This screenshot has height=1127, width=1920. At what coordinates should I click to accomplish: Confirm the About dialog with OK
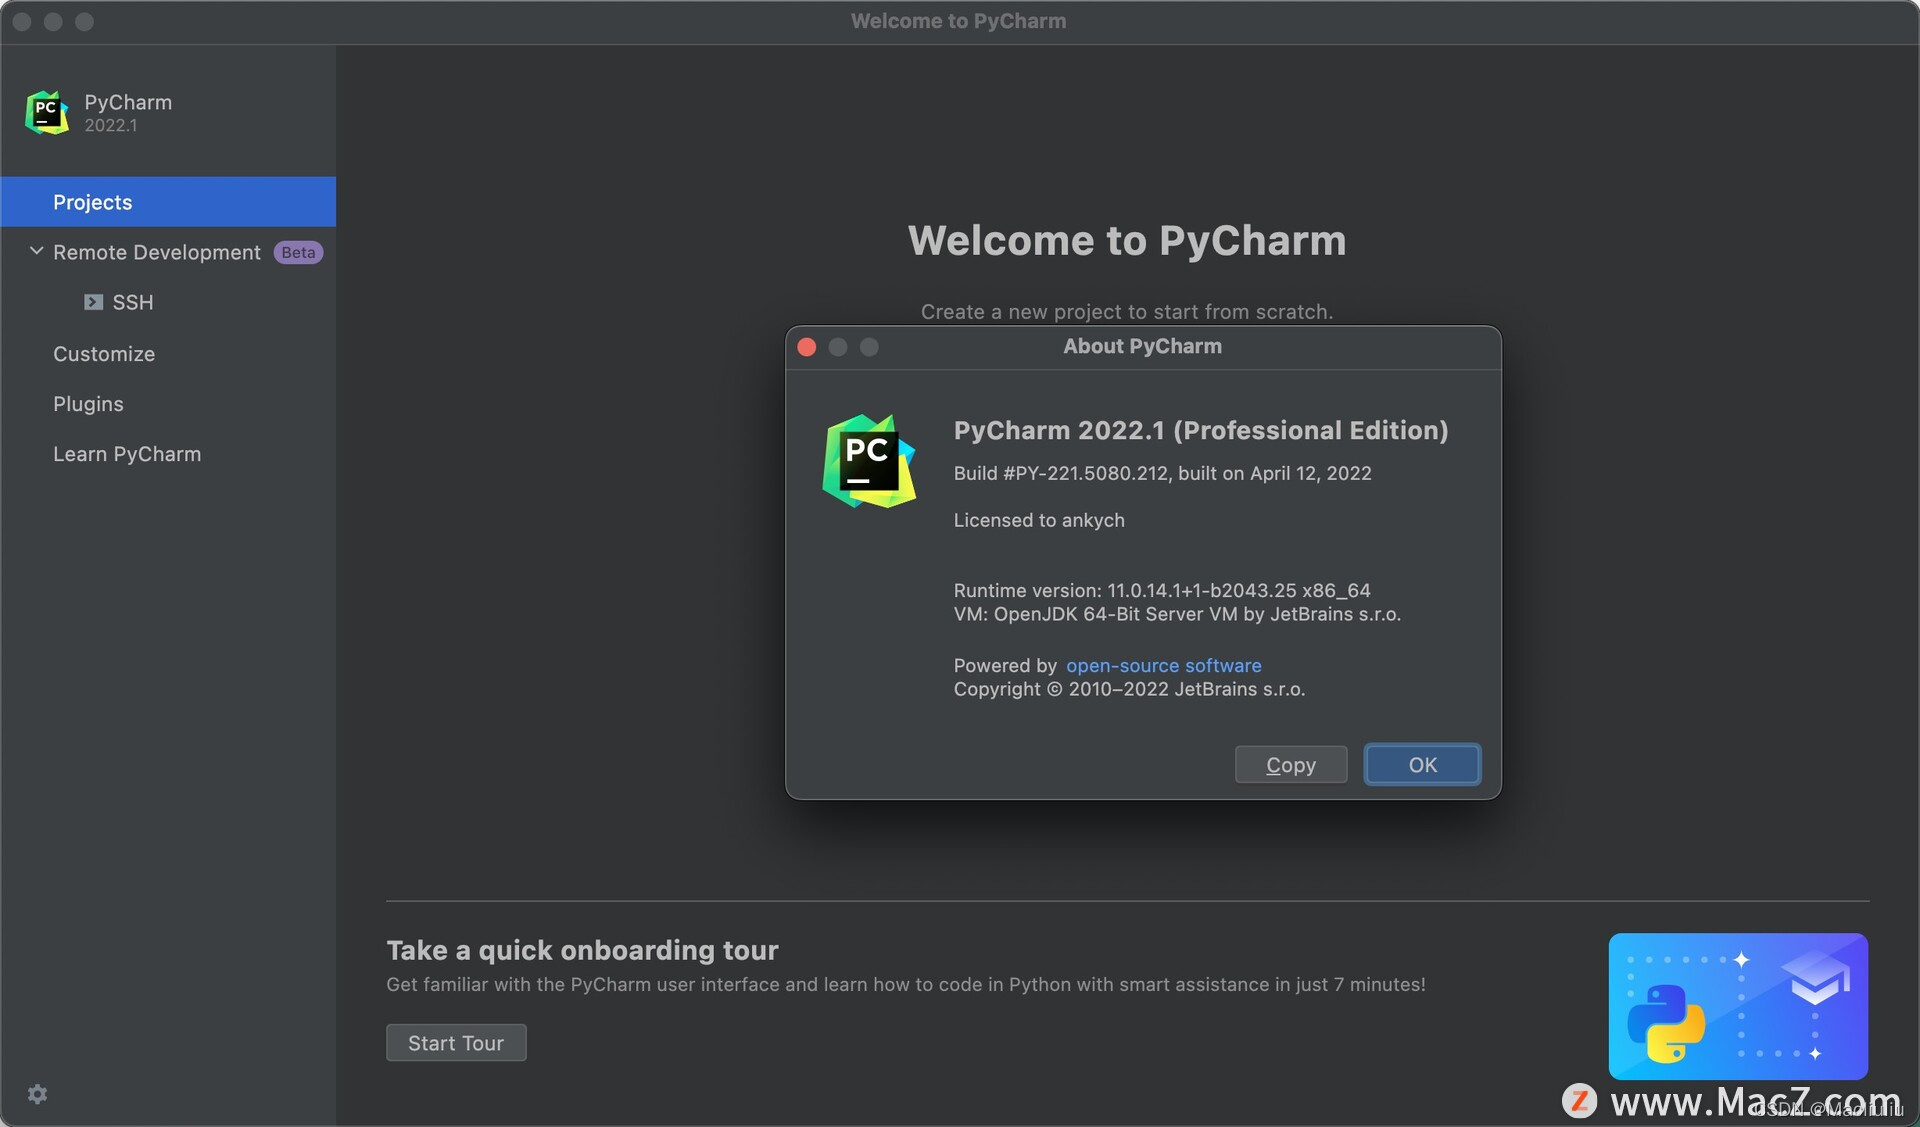[x=1421, y=765]
